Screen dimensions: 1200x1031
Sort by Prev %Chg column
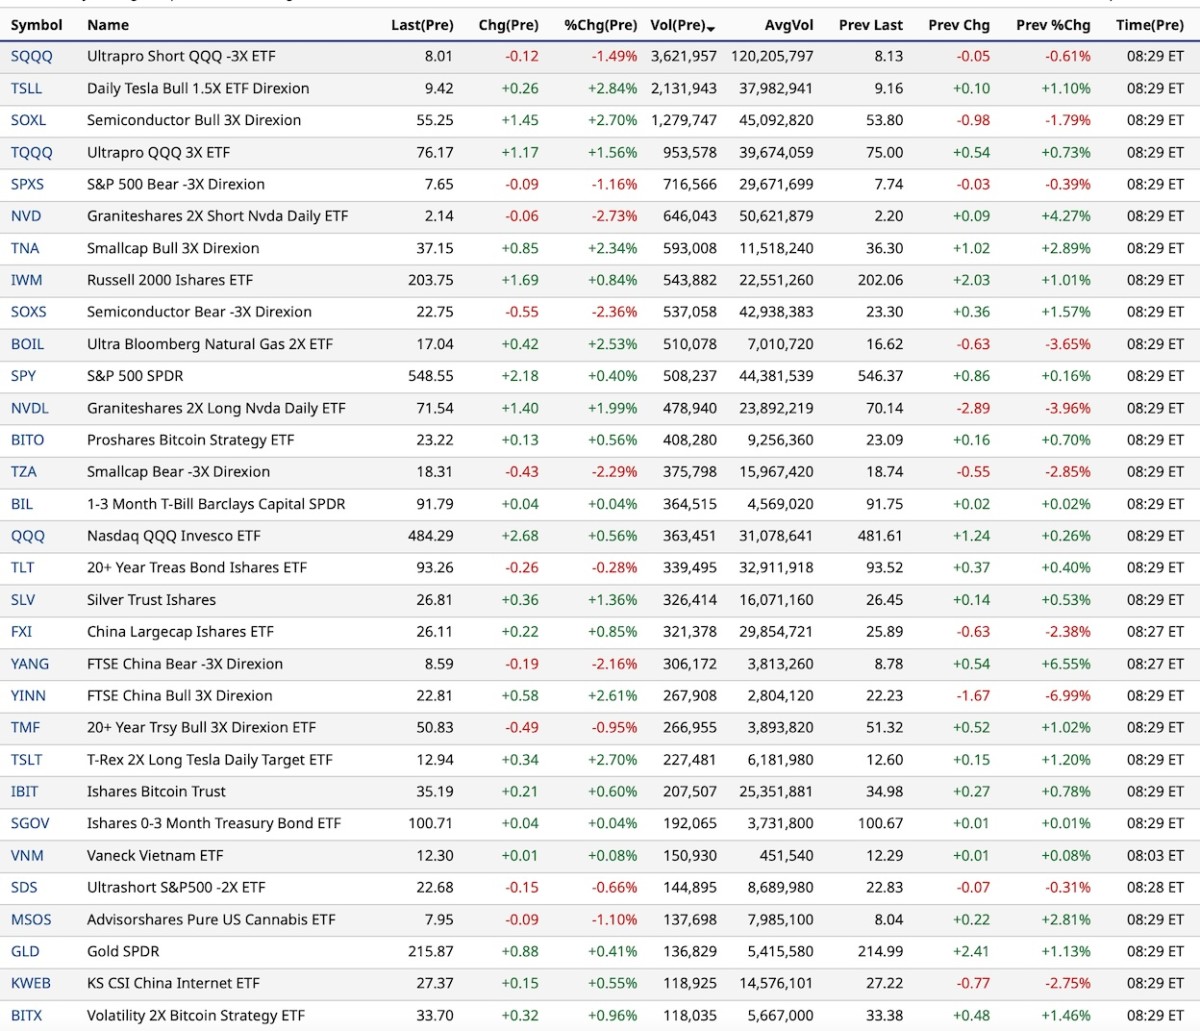1052,25
